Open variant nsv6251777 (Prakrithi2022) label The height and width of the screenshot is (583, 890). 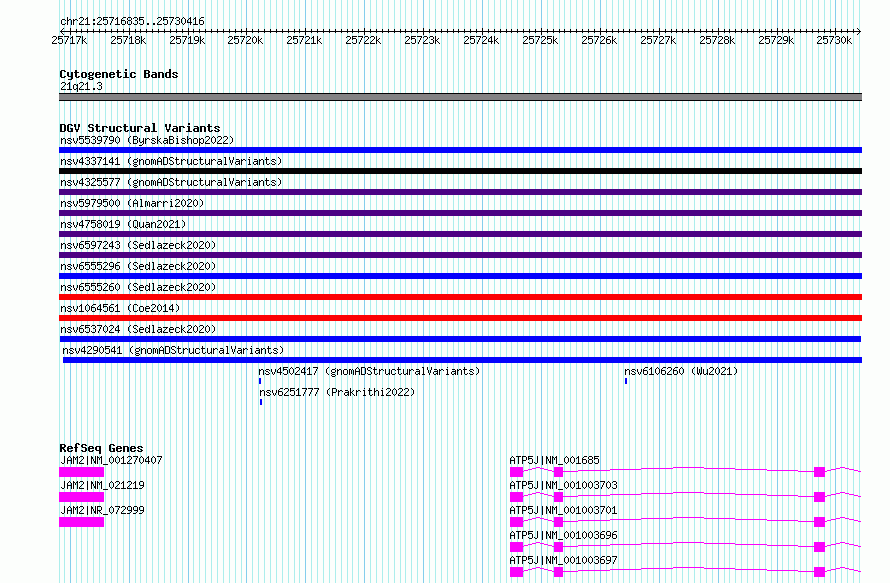click(x=337, y=392)
